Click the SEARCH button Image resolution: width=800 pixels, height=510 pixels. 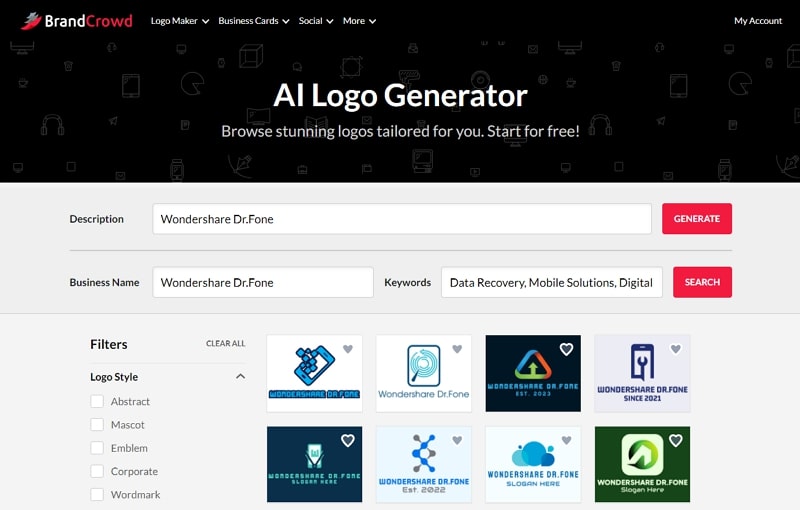702,282
